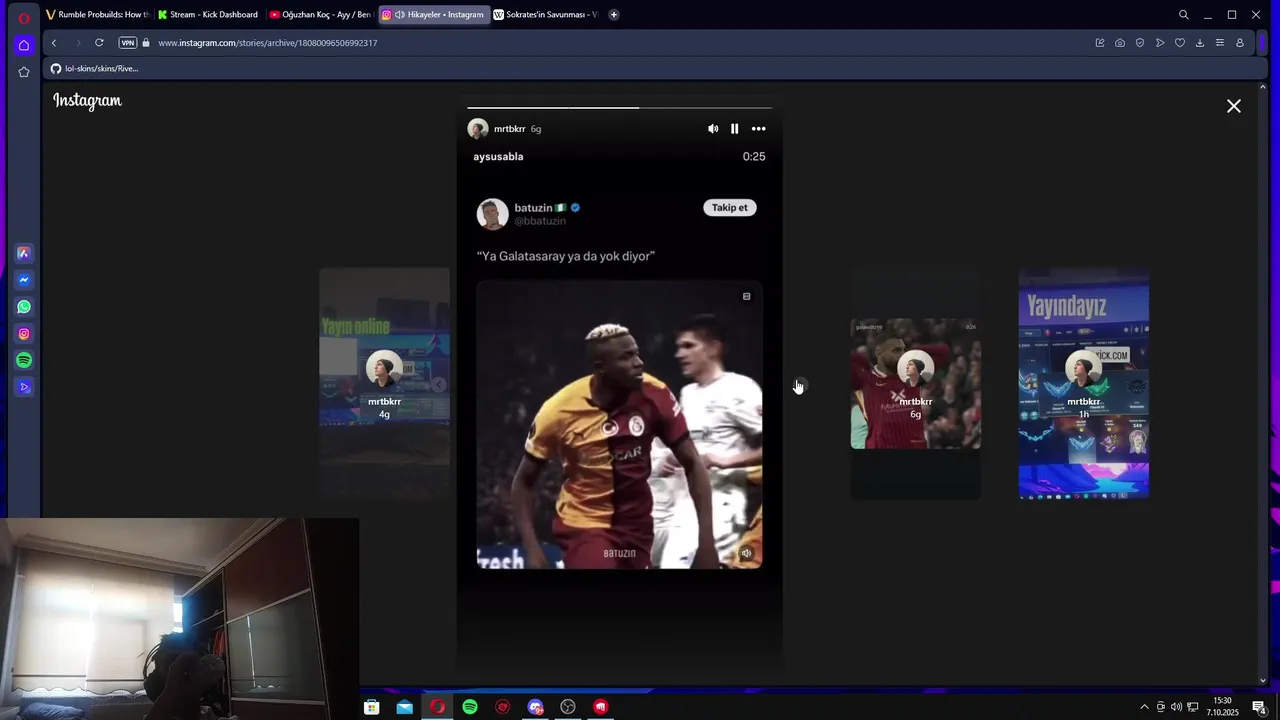
Task: Open the previous mrtbkrr 4g story preview
Action: point(384,383)
